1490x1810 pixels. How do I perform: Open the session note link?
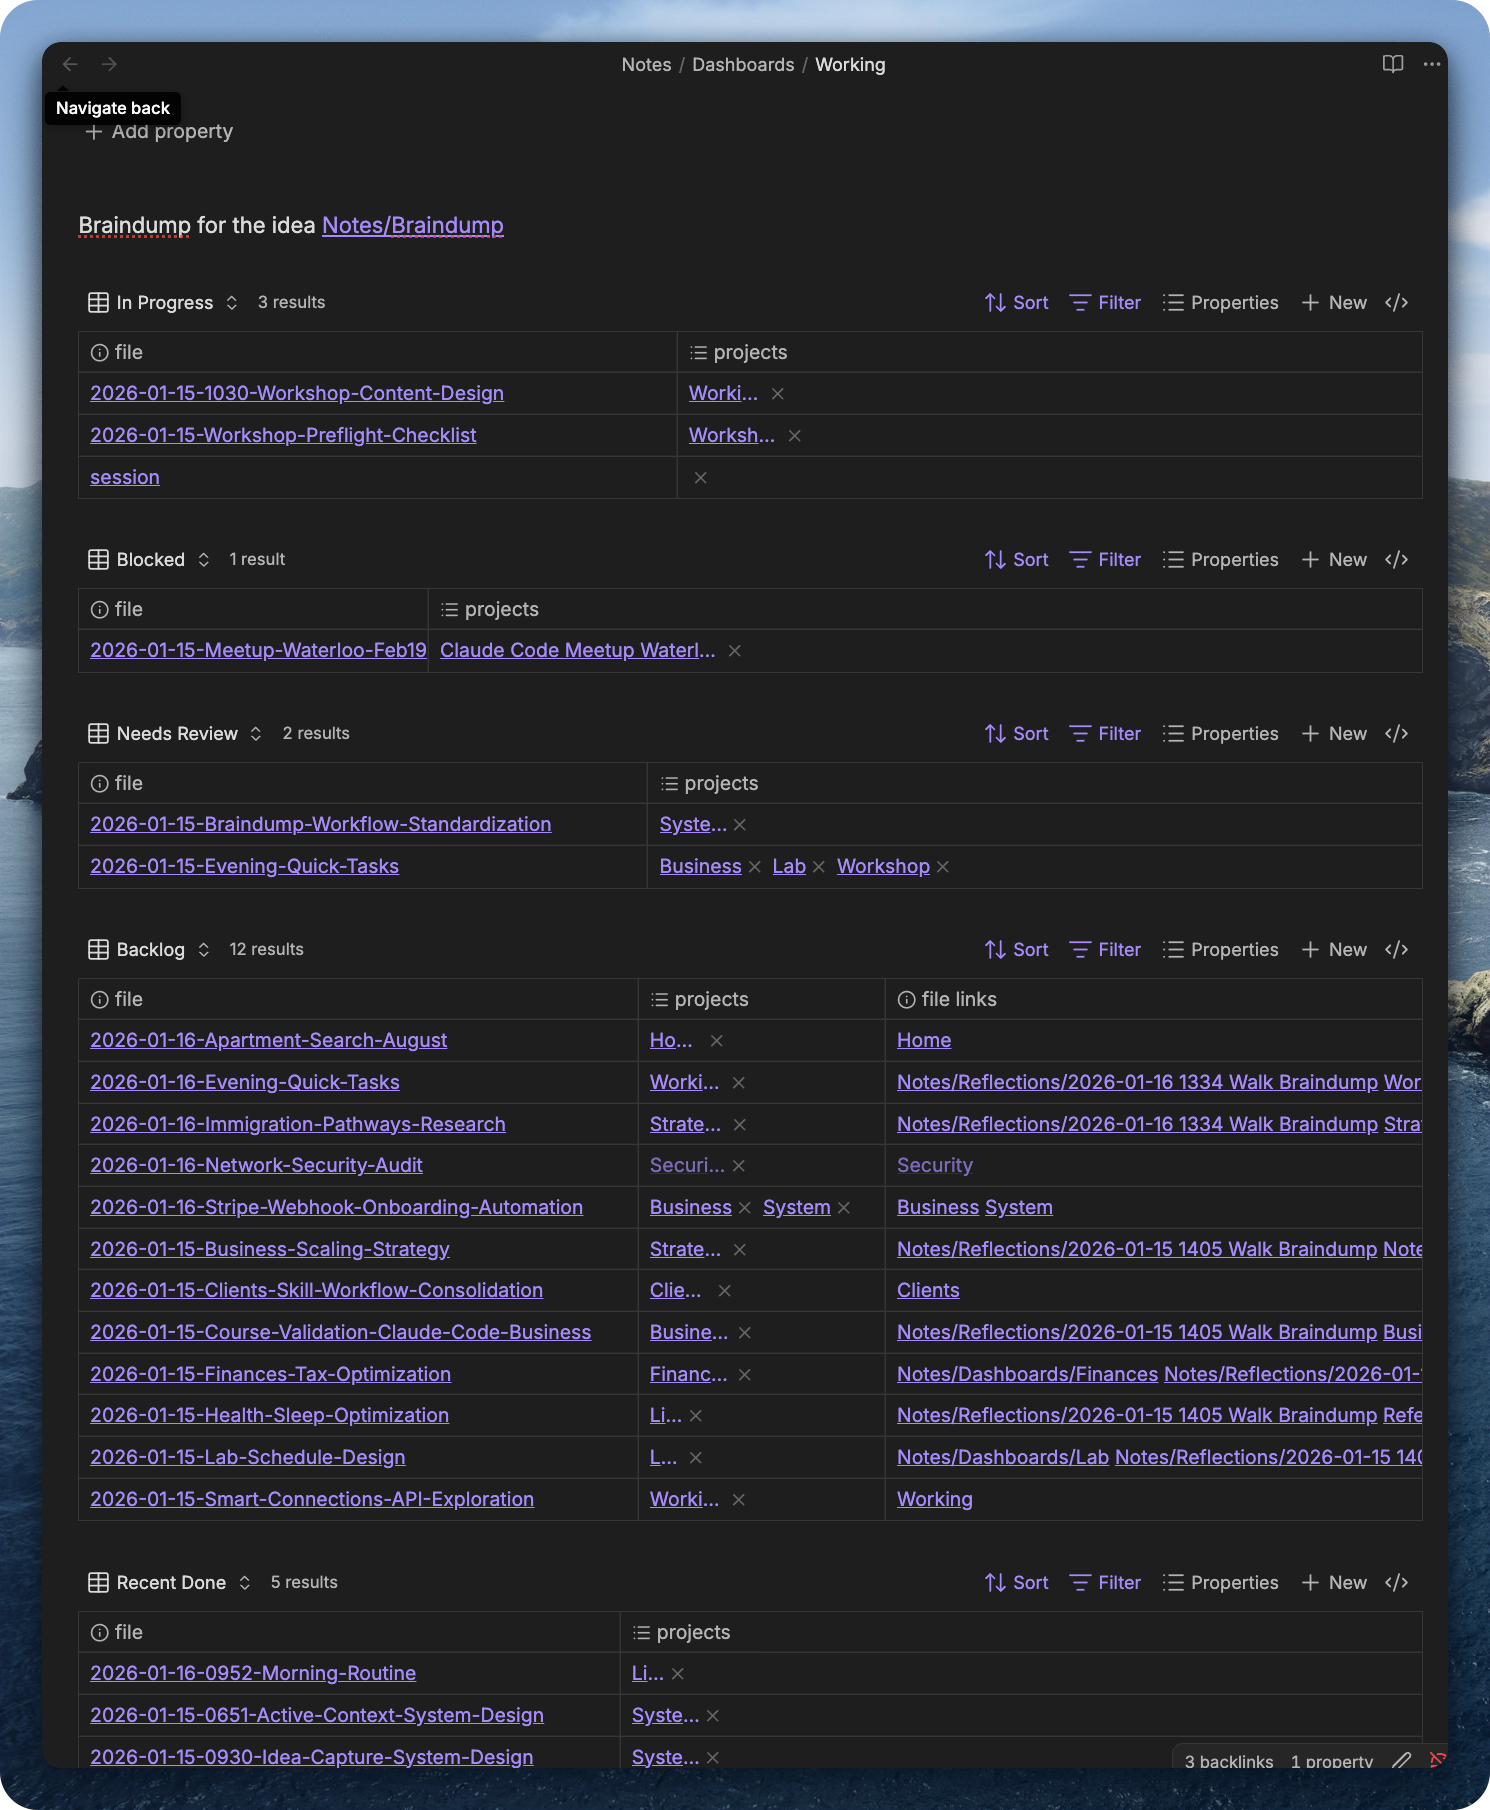125,478
